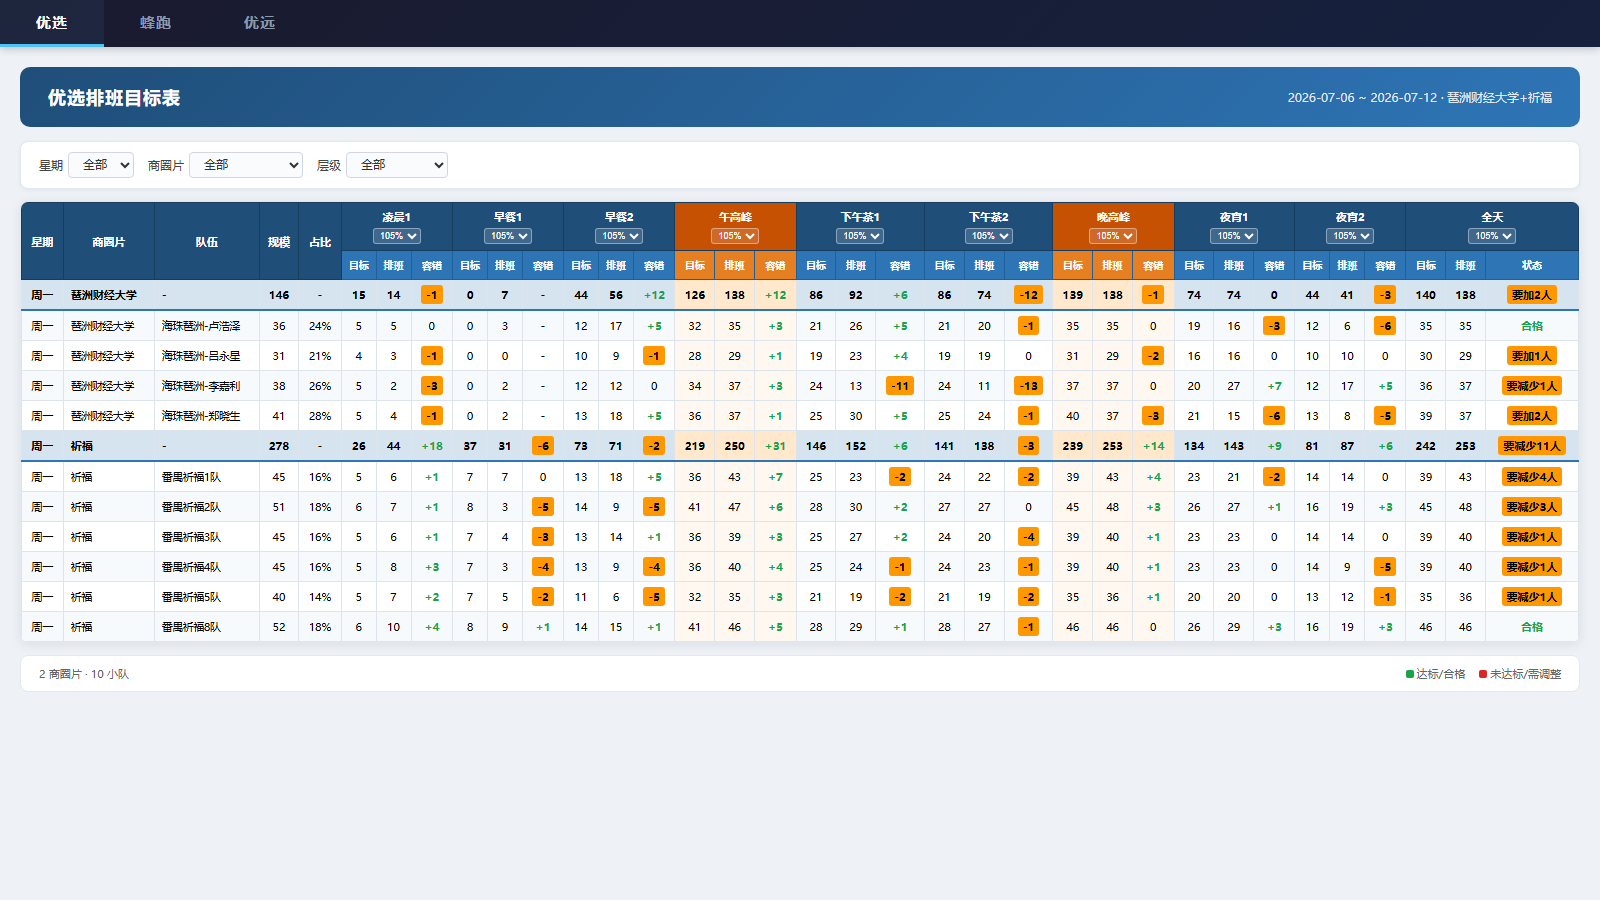
Task: Click the 规模 column header
Action: 279,242
